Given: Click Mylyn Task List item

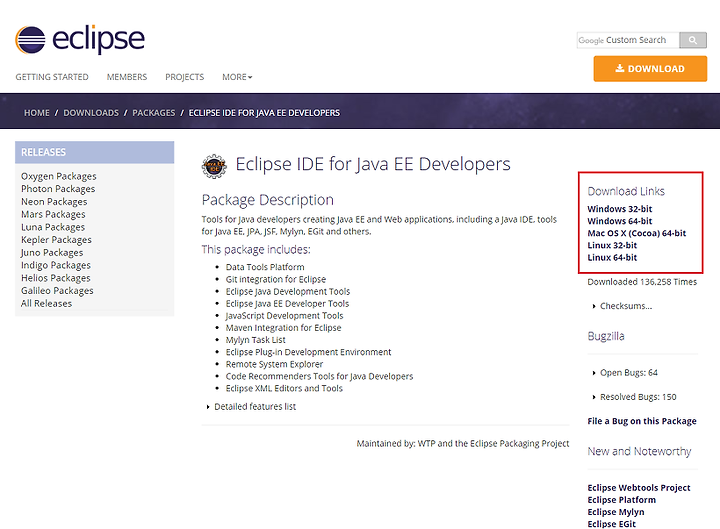Looking at the screenshot, I should click(255, 340).
